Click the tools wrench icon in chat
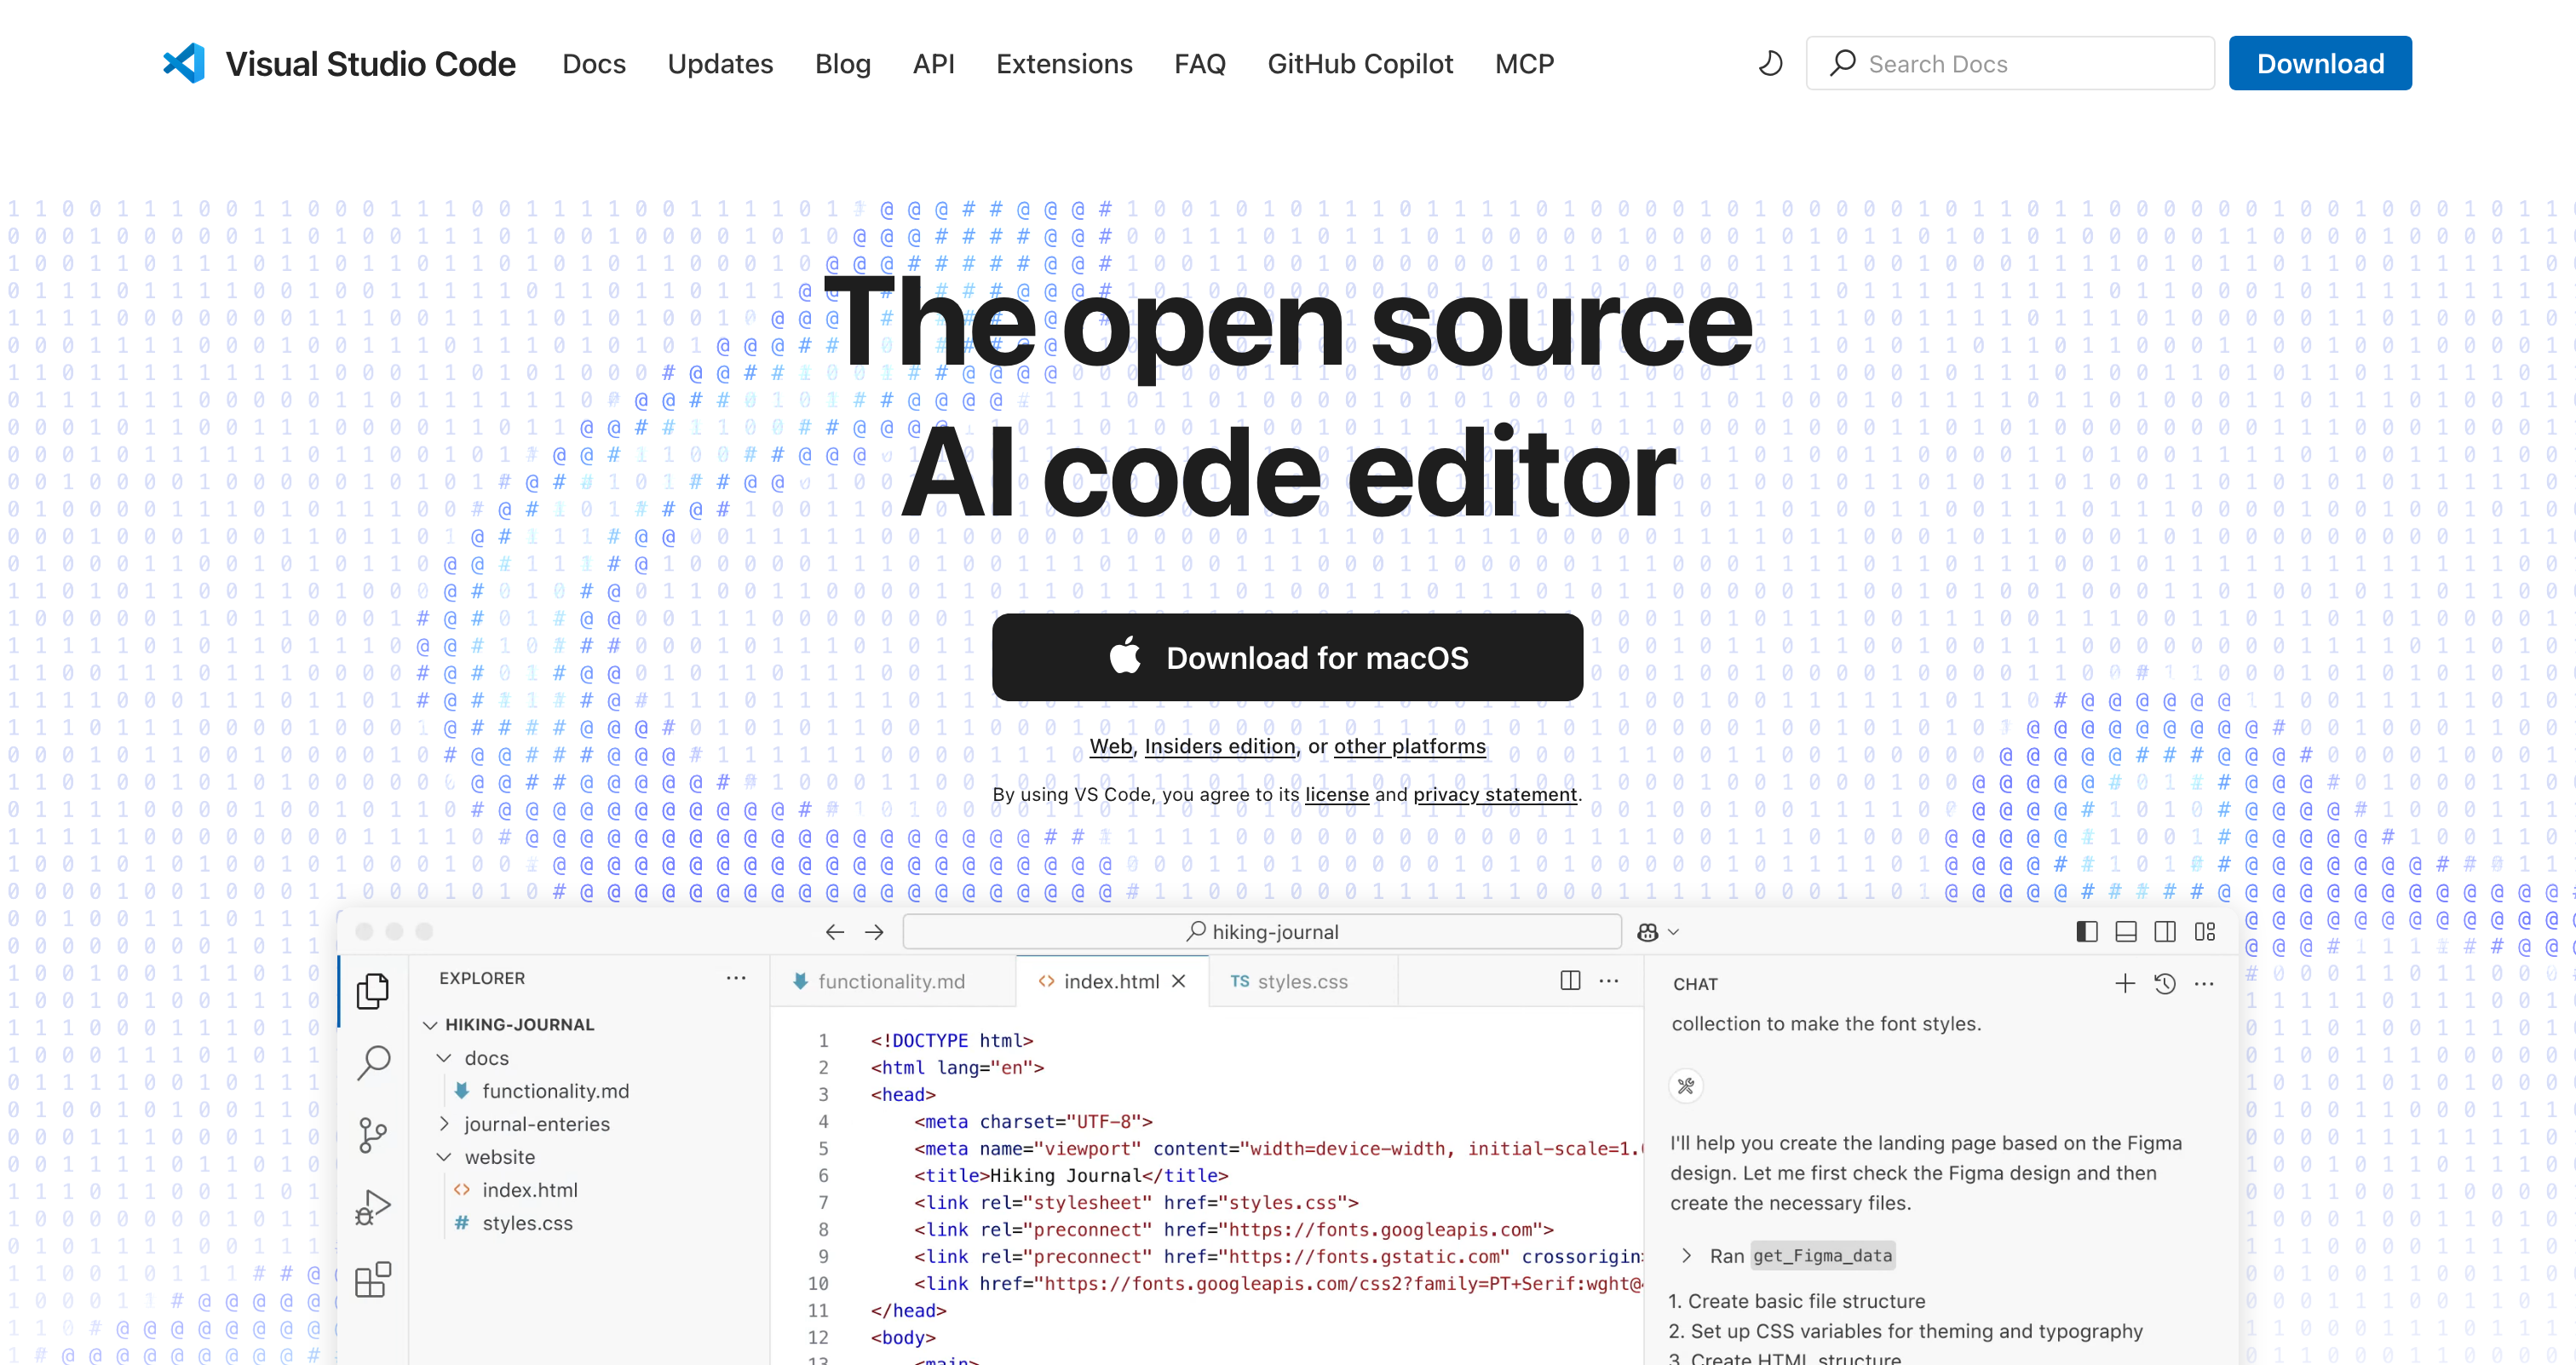 click(1686, 1085)
